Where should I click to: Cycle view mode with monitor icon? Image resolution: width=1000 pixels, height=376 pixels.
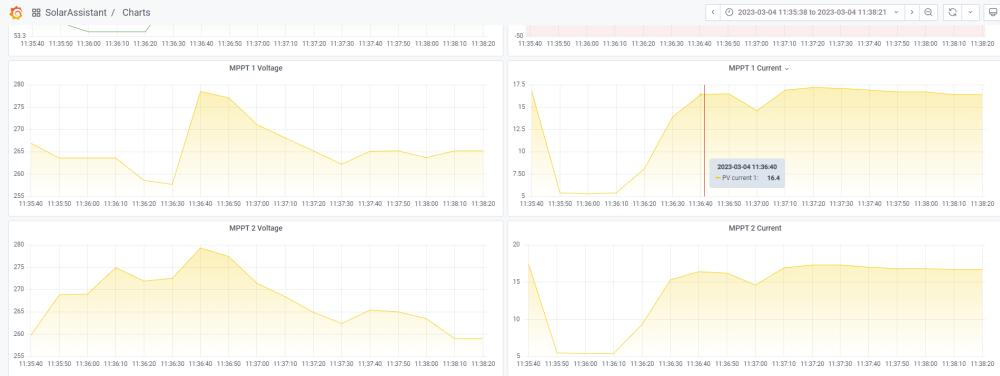pyautogui.click(x=992, y=12)
